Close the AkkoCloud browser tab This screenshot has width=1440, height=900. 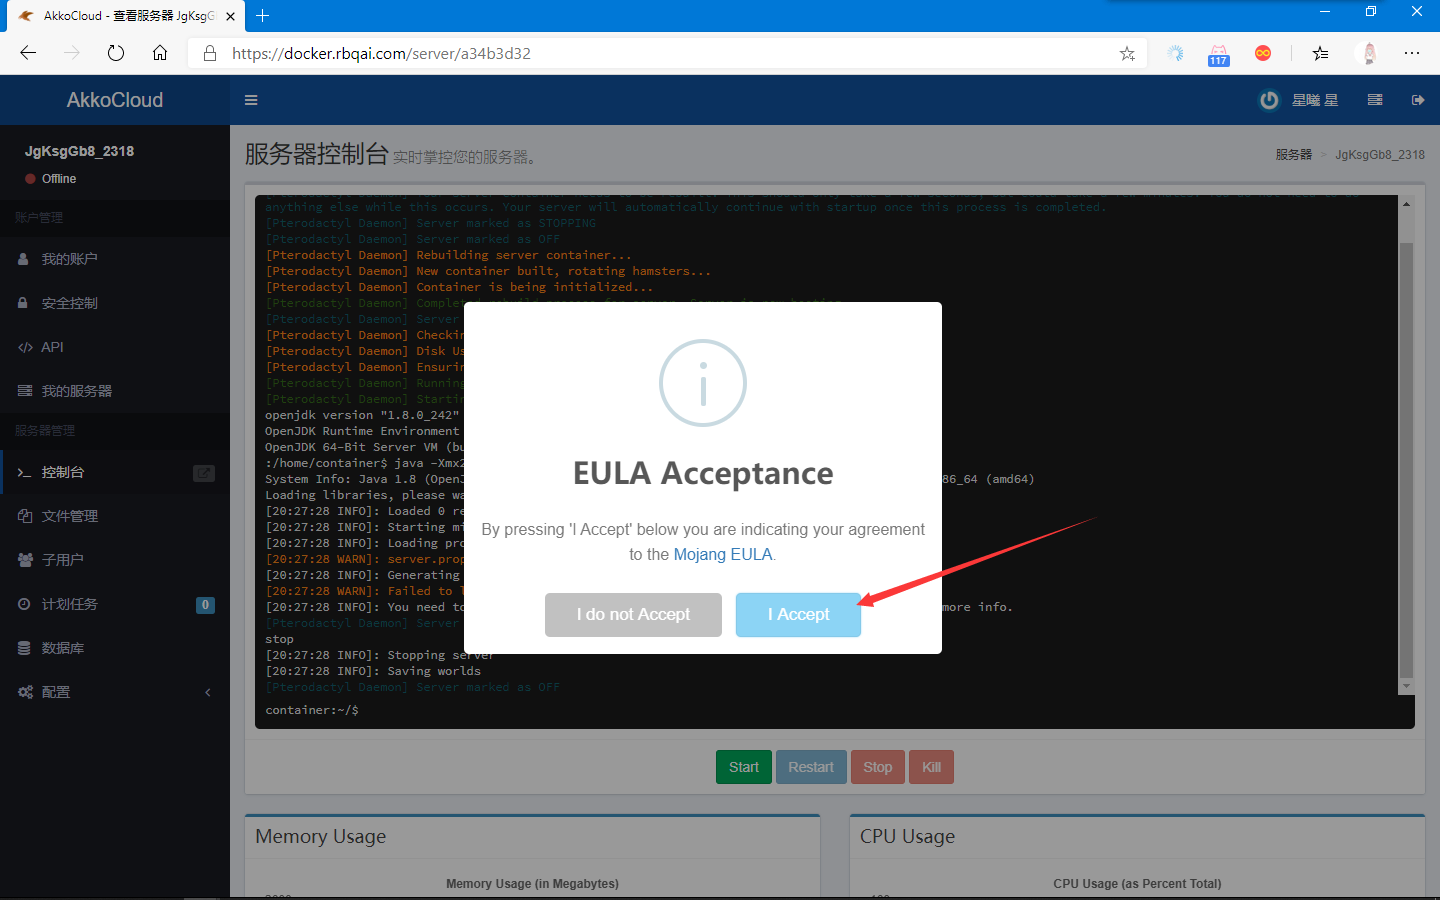(230, 16)
